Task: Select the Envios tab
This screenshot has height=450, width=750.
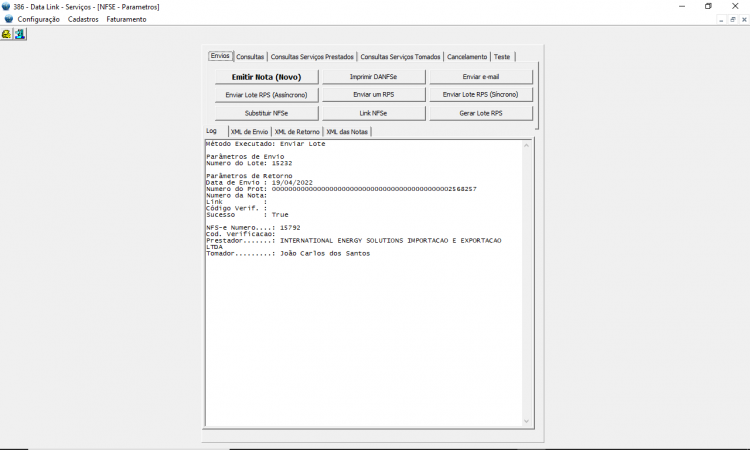Action: pyautogui.click(x=220, y=56)
